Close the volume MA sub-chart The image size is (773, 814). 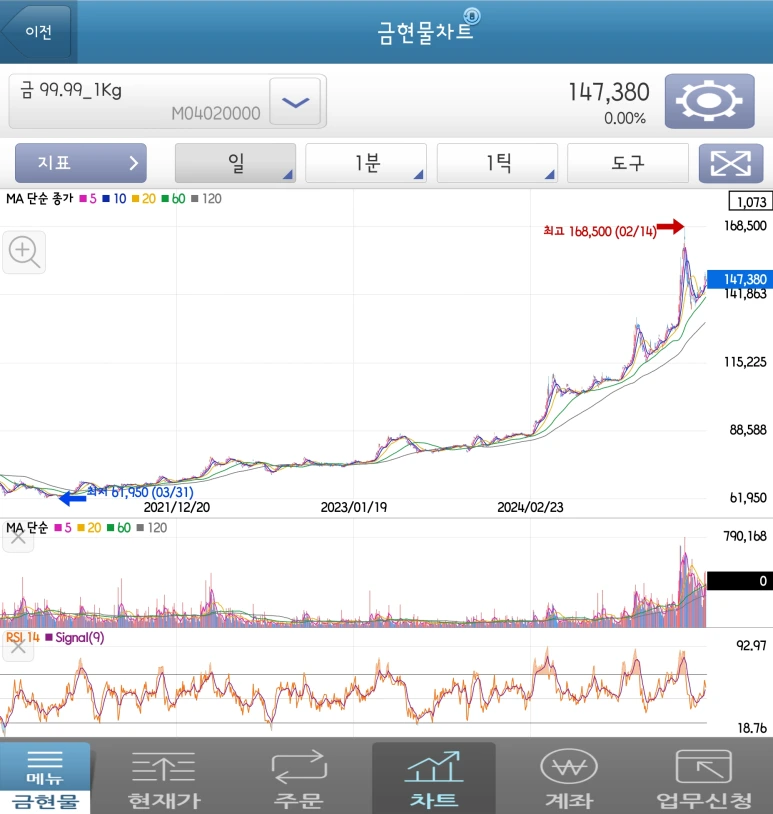click(18, 538)
